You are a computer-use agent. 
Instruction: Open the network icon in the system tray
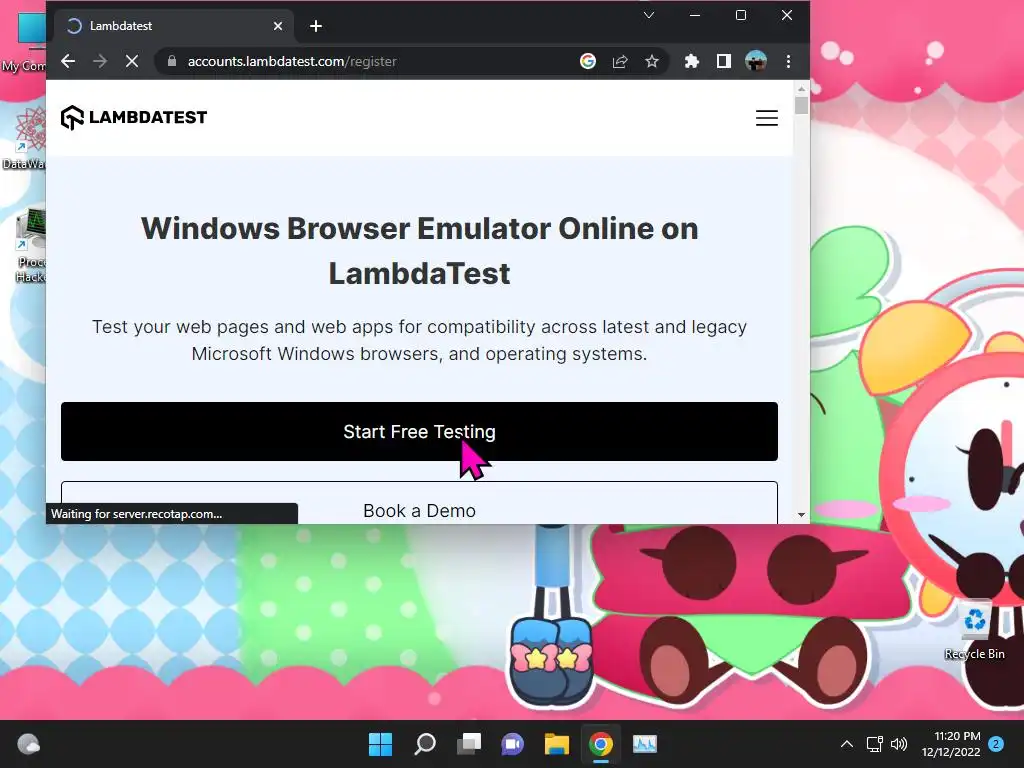click(x=874, y=744)
